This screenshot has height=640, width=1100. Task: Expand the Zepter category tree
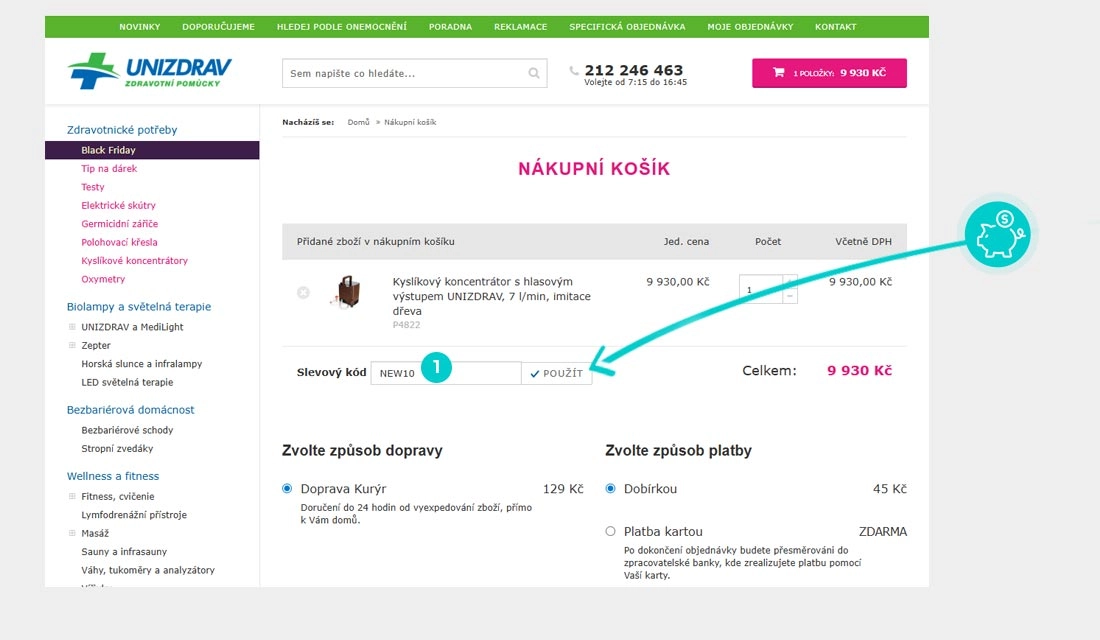click(72, 345)
